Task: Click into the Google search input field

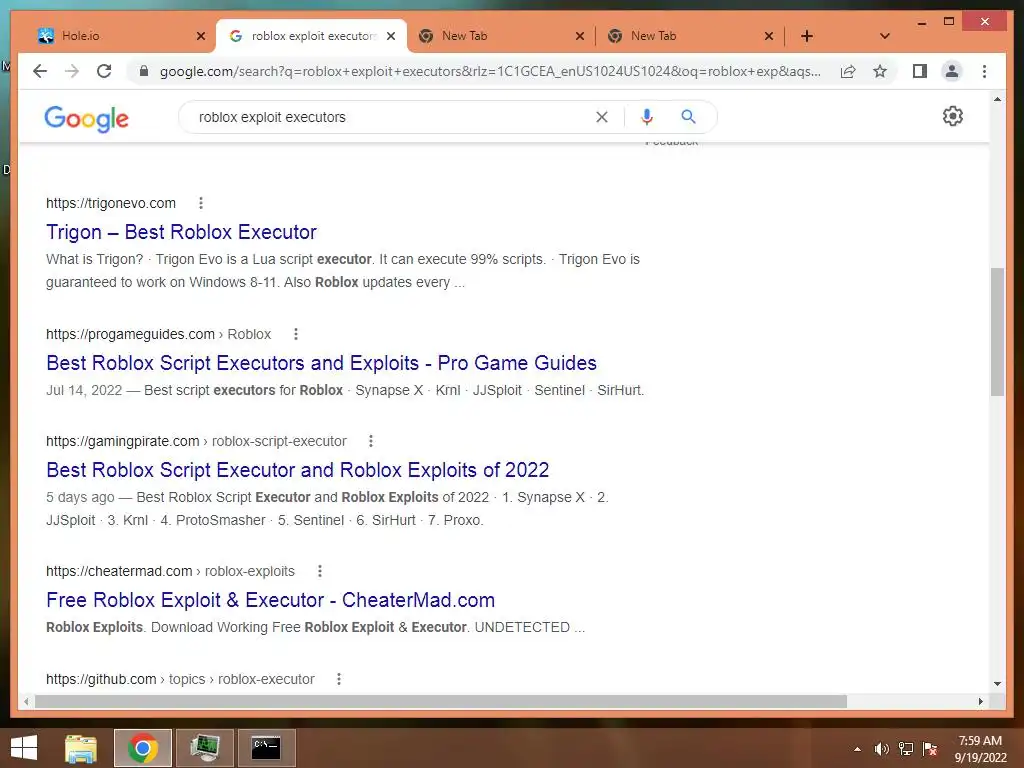Action: click(x=392, y=117)
